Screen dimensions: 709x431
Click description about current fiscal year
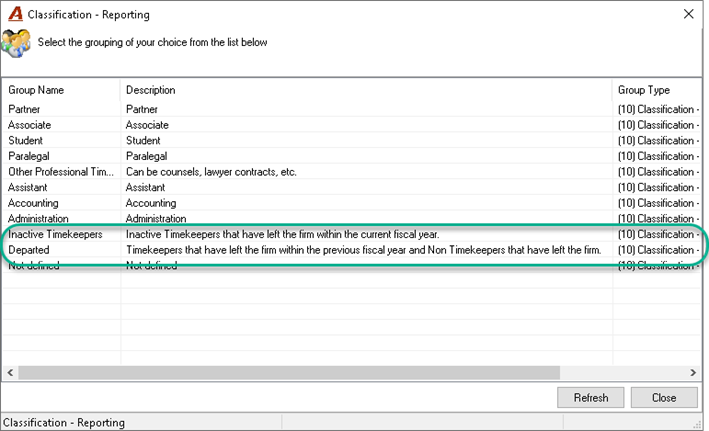coord(283,234)
